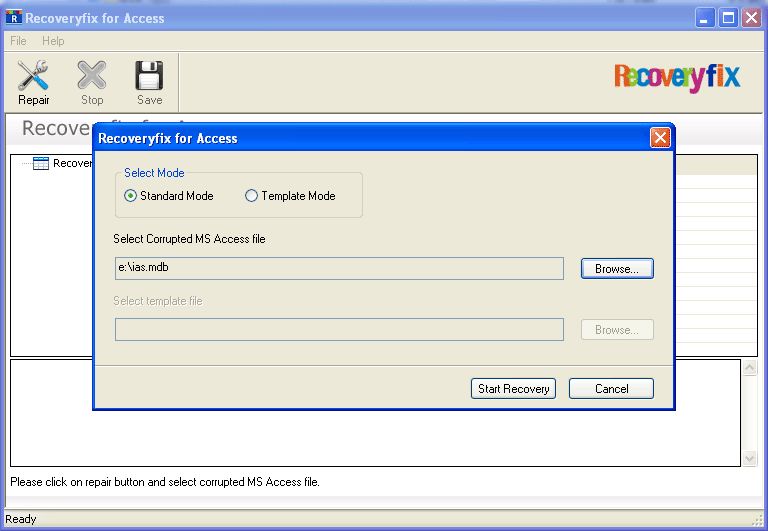Click Start Recovery button

tap(513, 388)
